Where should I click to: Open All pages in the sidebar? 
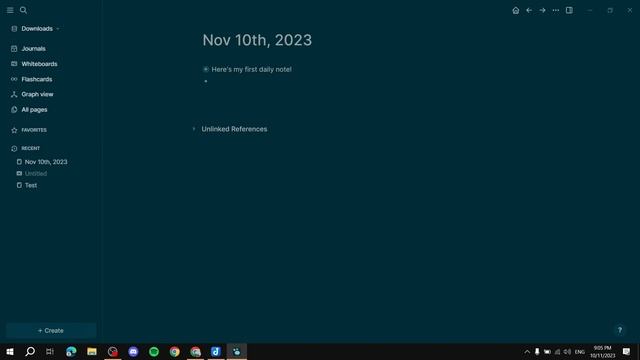[x=34, y=110]
